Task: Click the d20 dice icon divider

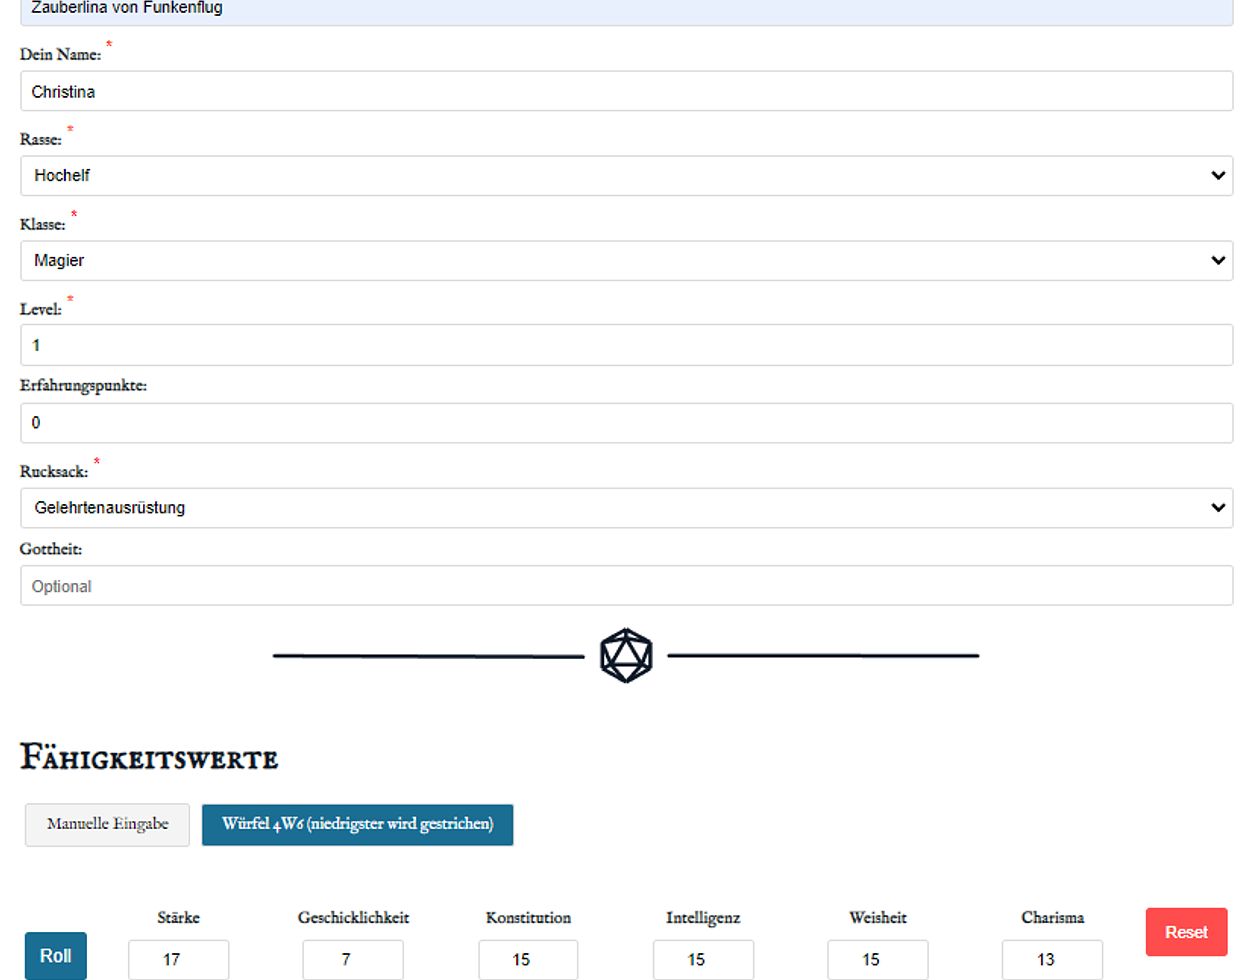Action: click(x=626, y=656)
